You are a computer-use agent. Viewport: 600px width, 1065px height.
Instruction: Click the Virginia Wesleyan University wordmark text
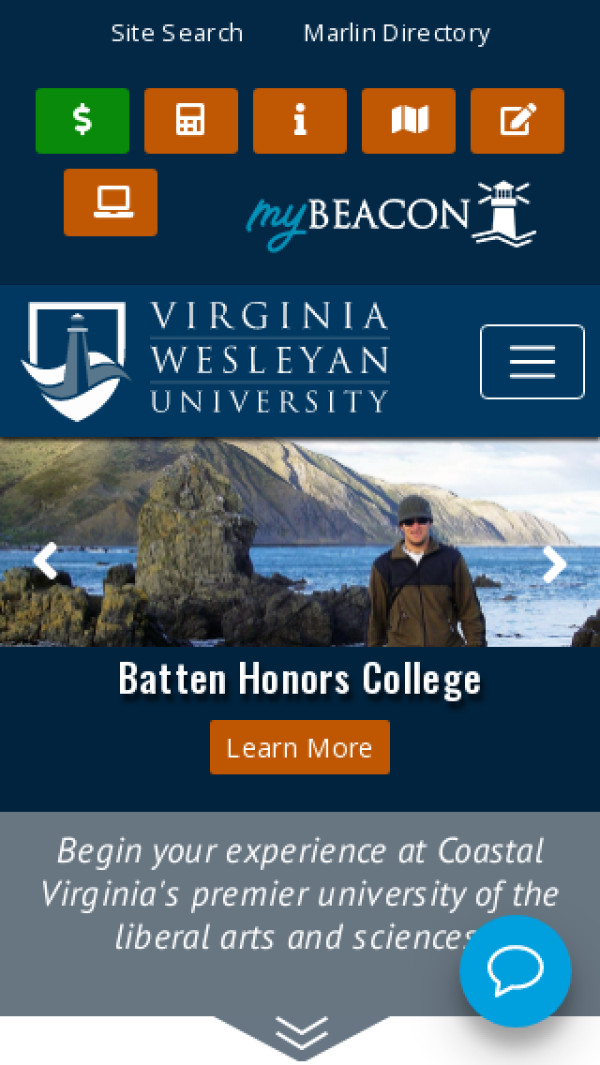[270, 358]
